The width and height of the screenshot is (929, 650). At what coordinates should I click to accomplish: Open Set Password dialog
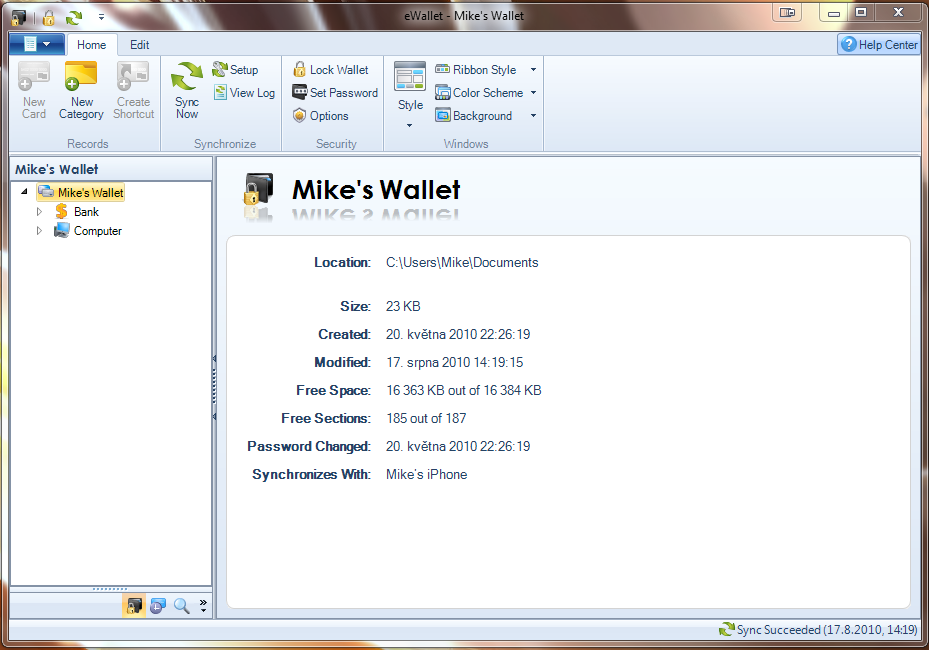[335, 93]
